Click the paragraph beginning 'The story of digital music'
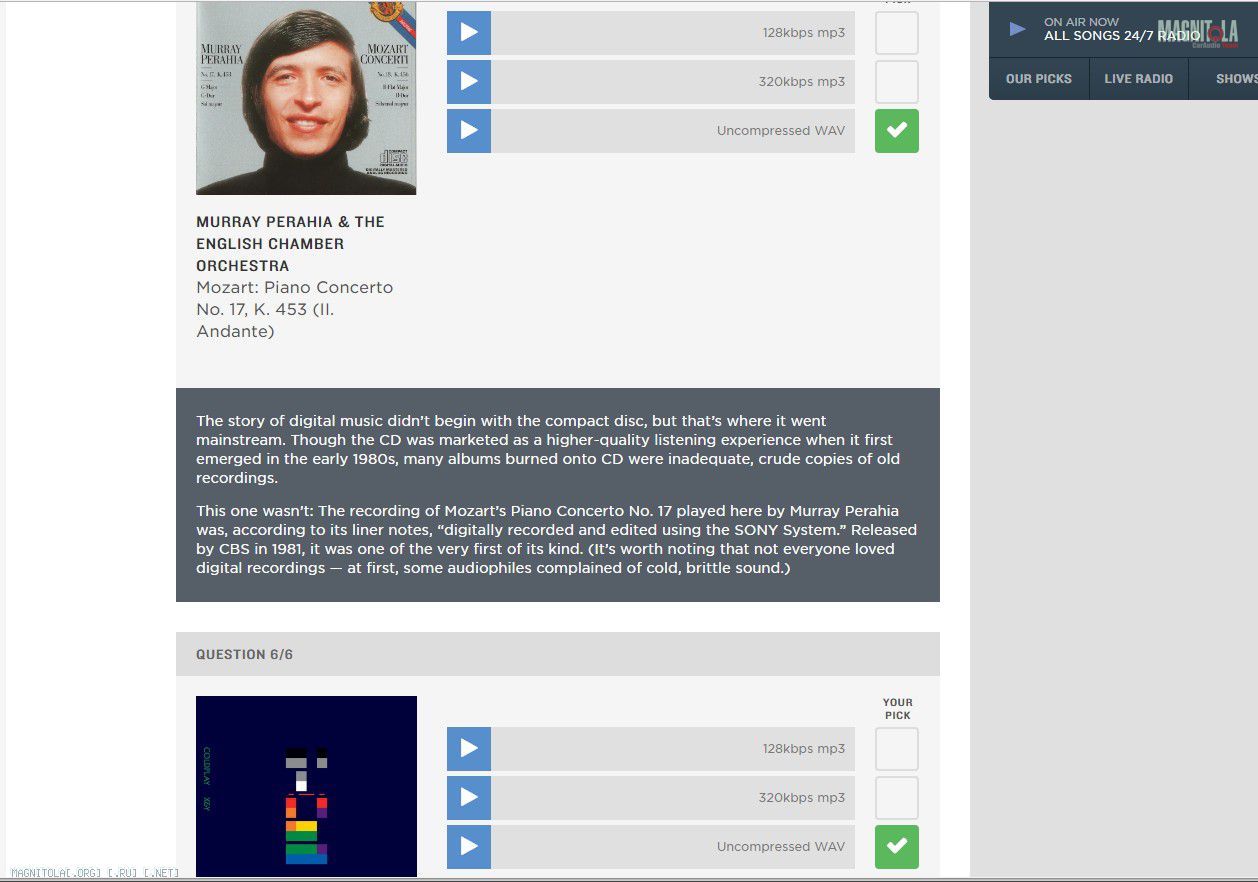 click(548, 449)
